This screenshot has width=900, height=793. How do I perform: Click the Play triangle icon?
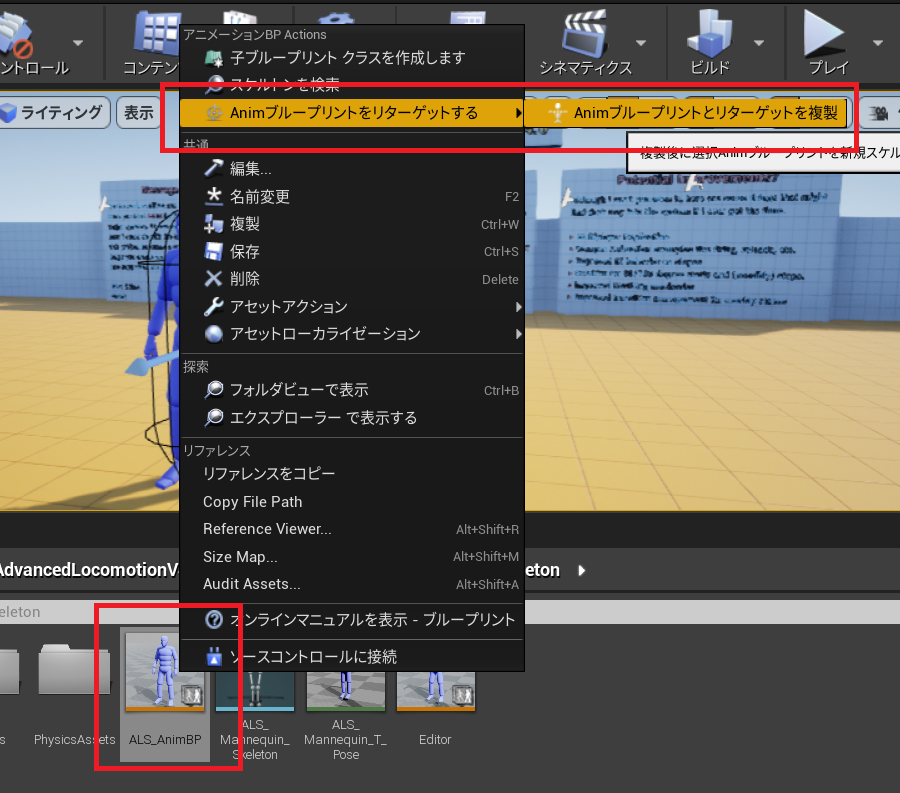pyautogui.click(x=824, y=32)
